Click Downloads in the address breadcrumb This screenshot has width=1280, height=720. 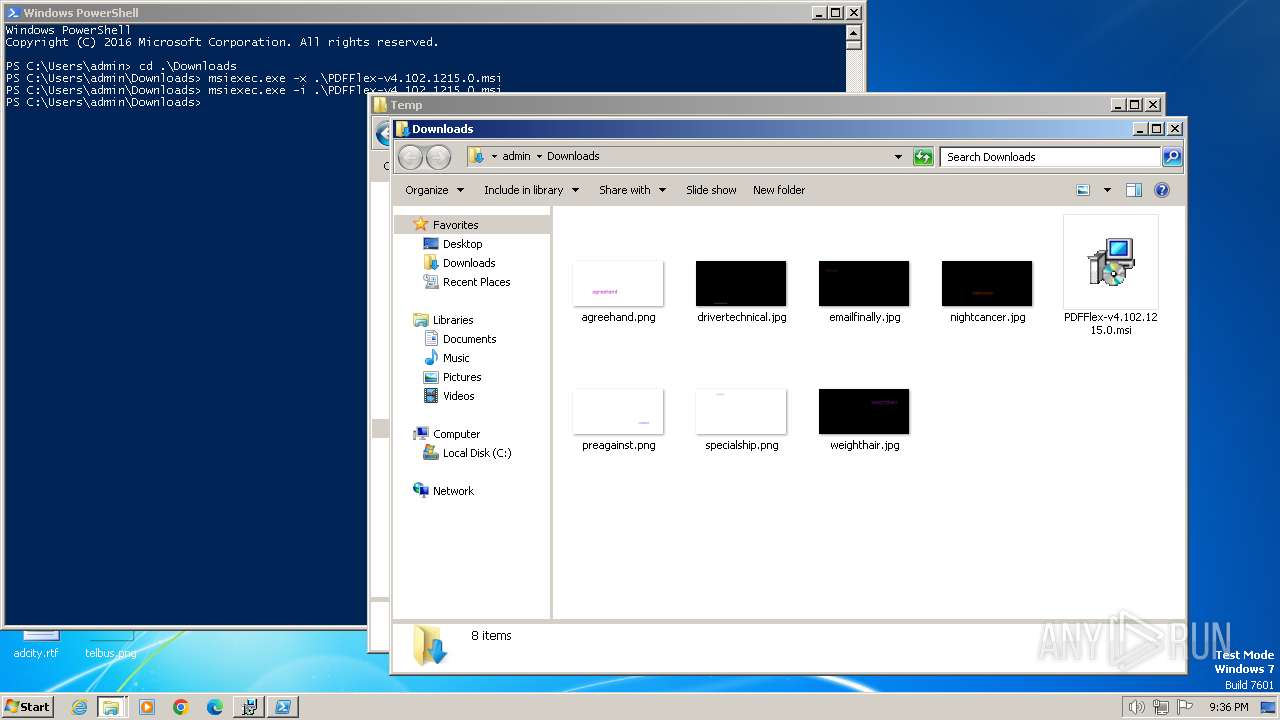click(x=573, y=156)
